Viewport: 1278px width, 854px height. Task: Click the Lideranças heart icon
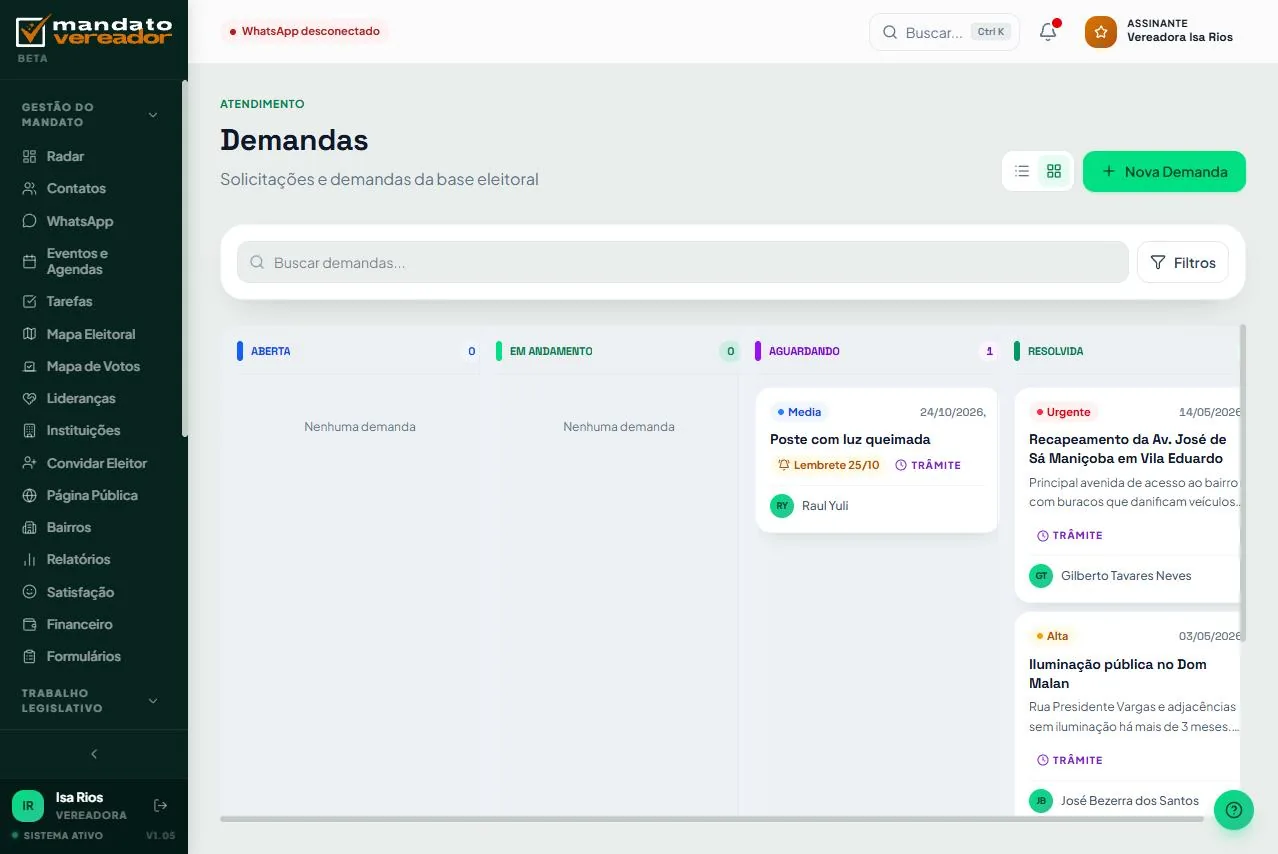coord(29,398)
